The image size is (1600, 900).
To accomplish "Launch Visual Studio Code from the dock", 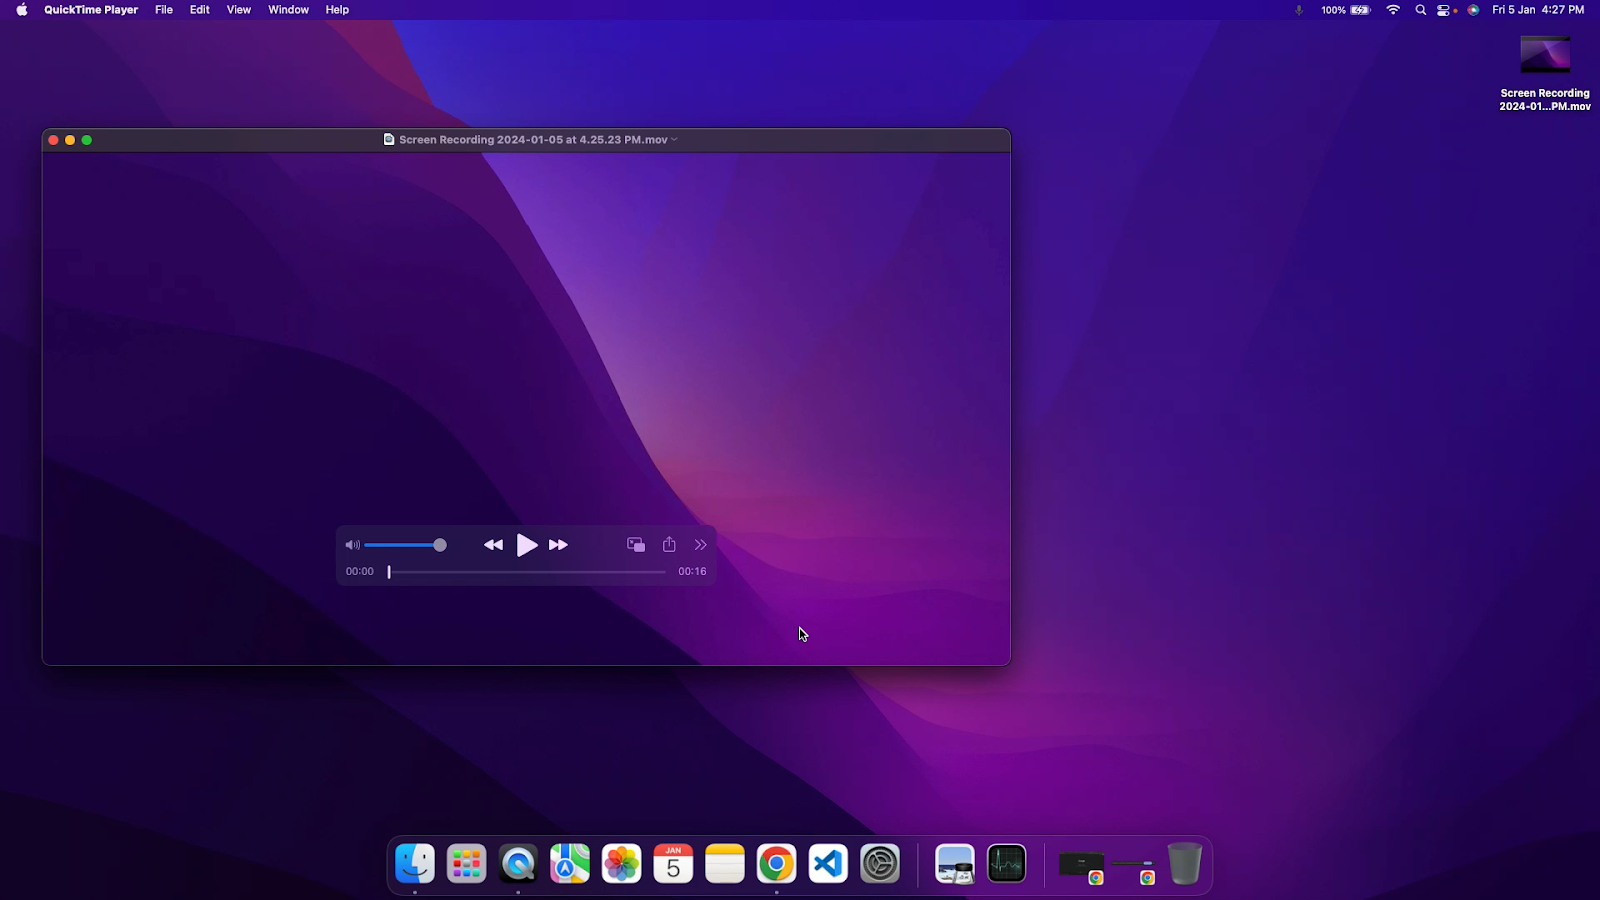I will (x=828, y=864).
